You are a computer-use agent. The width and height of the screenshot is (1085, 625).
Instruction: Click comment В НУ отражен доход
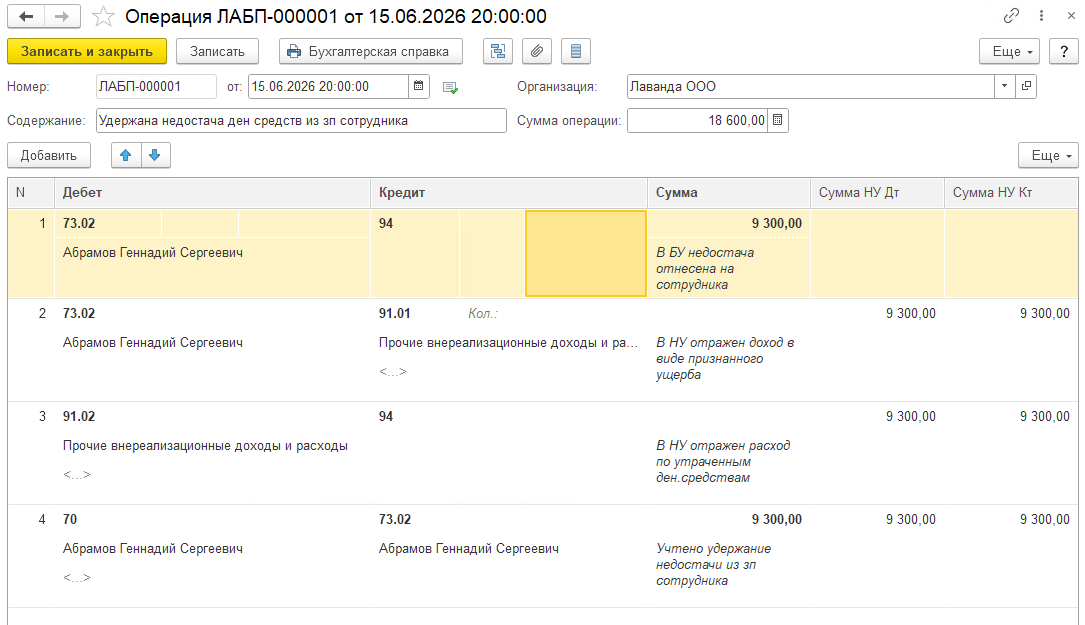tap(725, 359)
